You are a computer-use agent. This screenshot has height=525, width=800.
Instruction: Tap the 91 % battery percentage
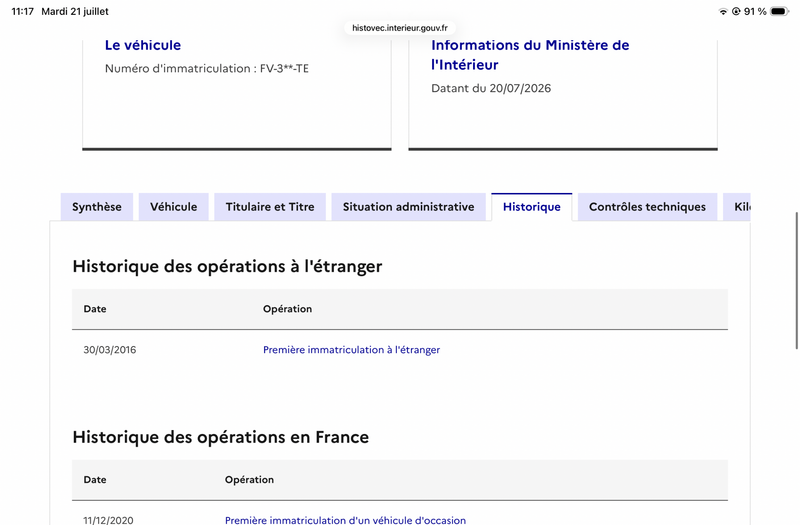point(755,11)
